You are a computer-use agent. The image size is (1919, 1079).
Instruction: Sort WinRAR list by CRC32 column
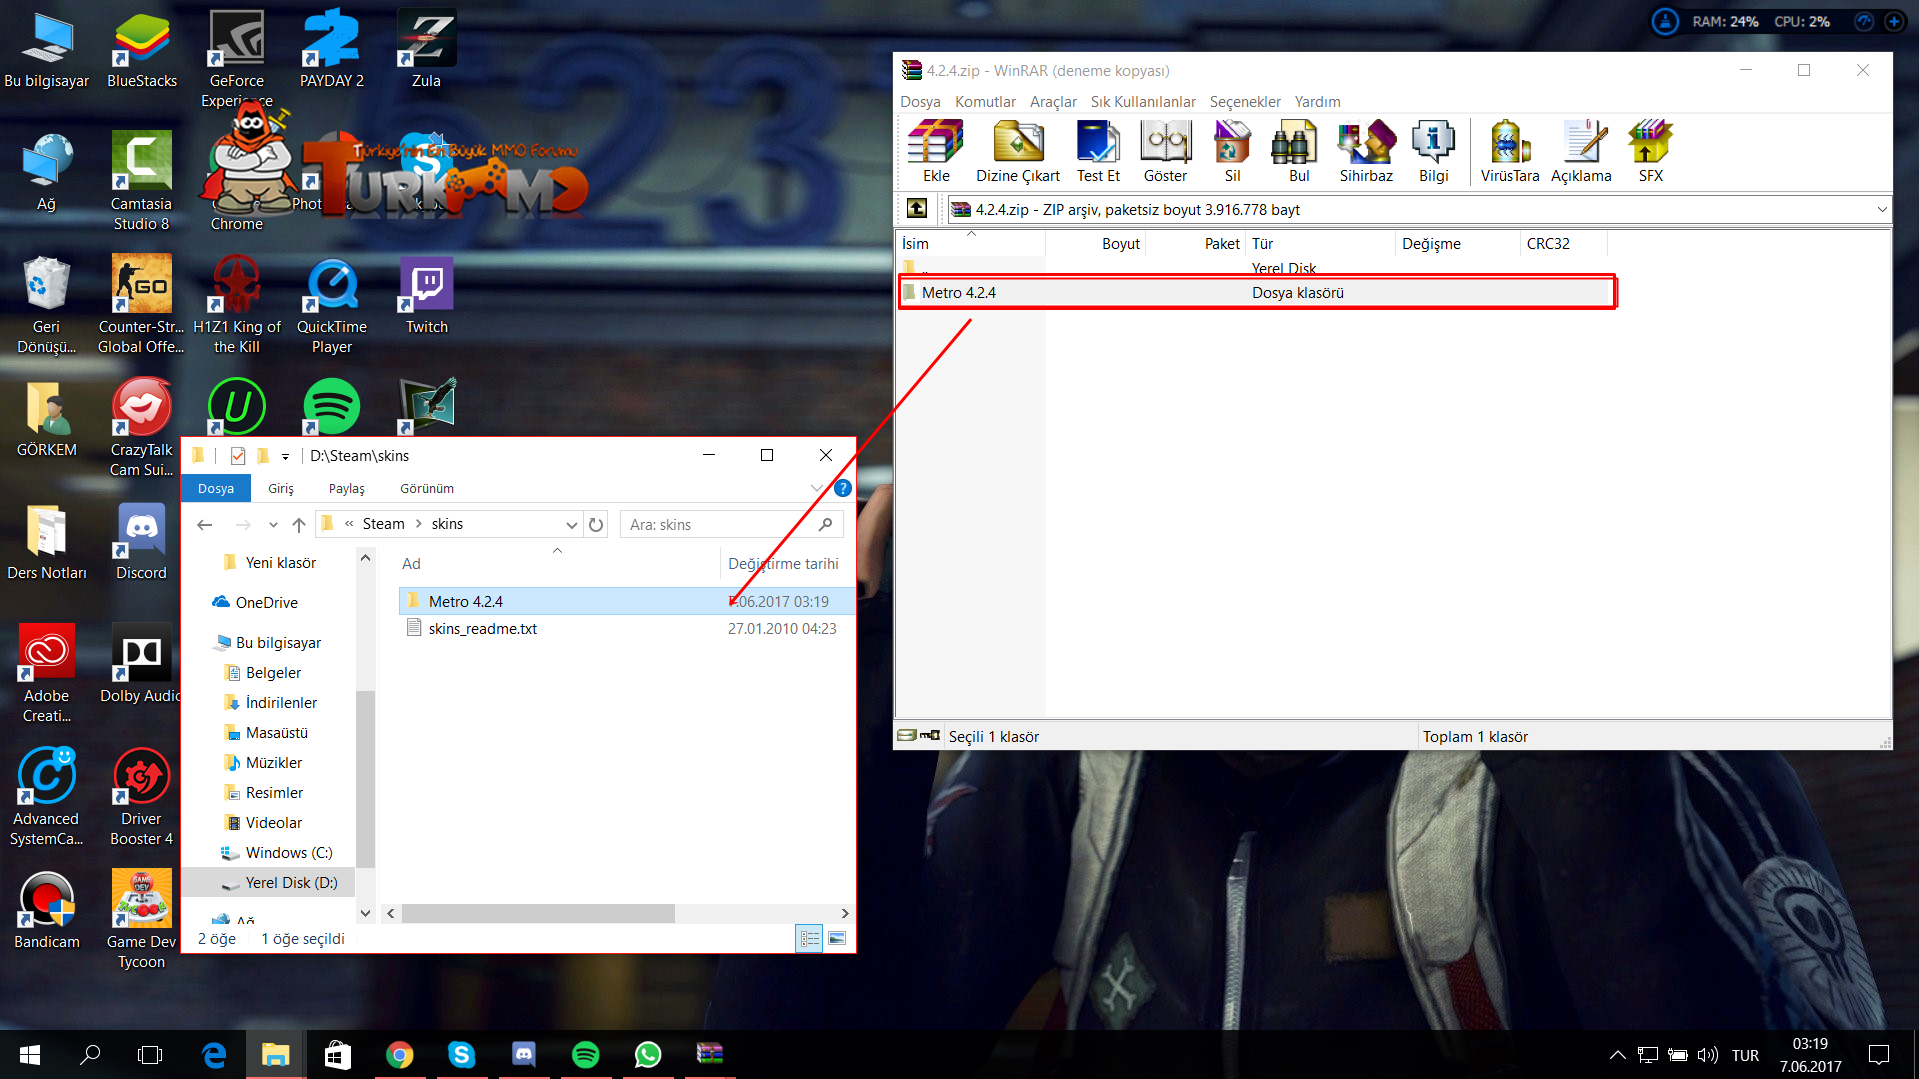1562,244
